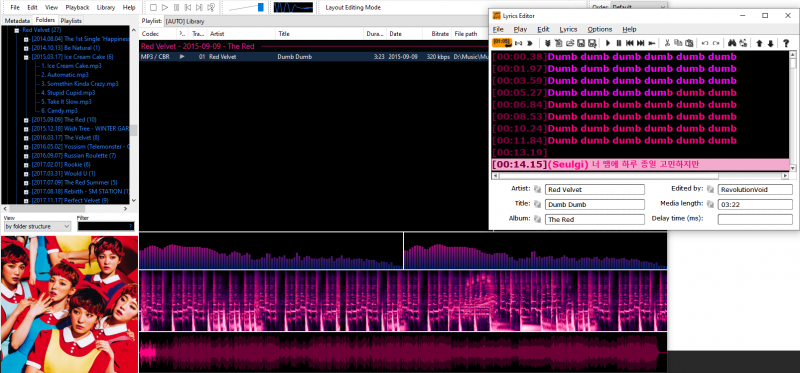Click the play button in main player toolbar
The width and height of the screenshot is (800, 373).
click(165, 8)
